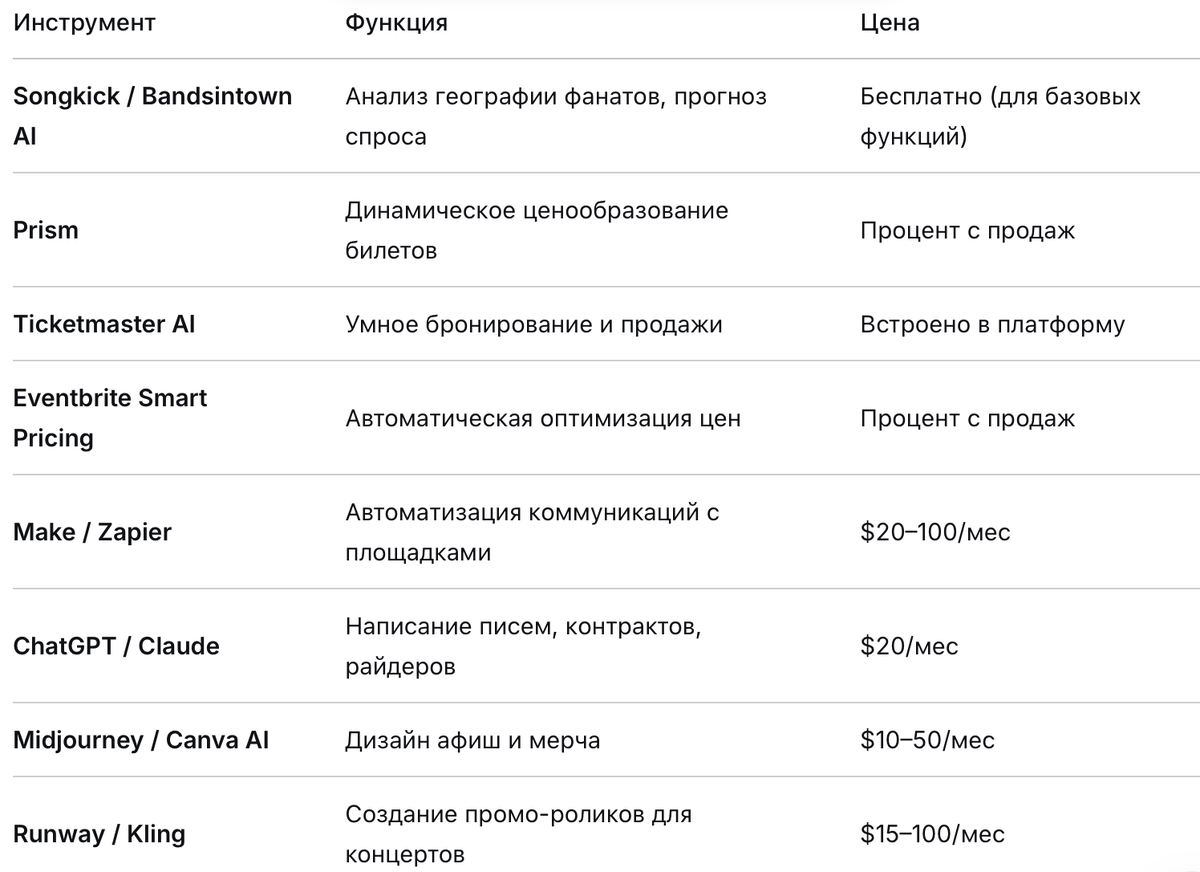Select the $15–100/мес price cell
This screenshot has width=1200, height=872.
coord(933,834)
